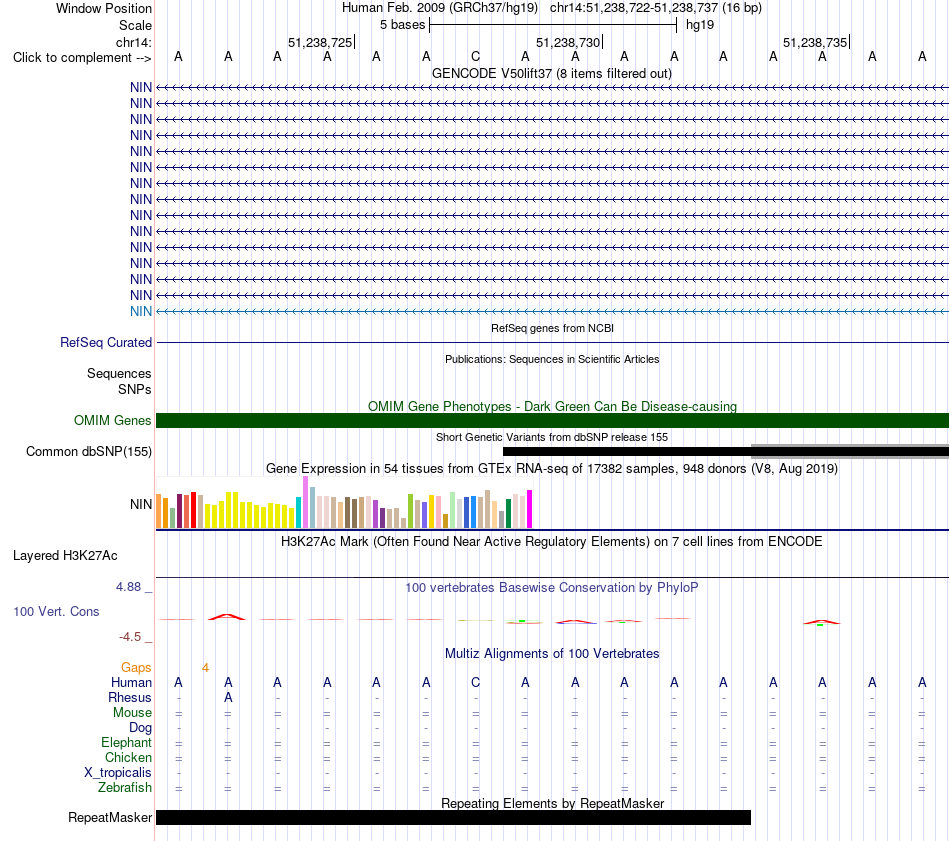Click the 51,238,735 ruler position
This screenshot has width=950, height=841.
tap(815, 42)
